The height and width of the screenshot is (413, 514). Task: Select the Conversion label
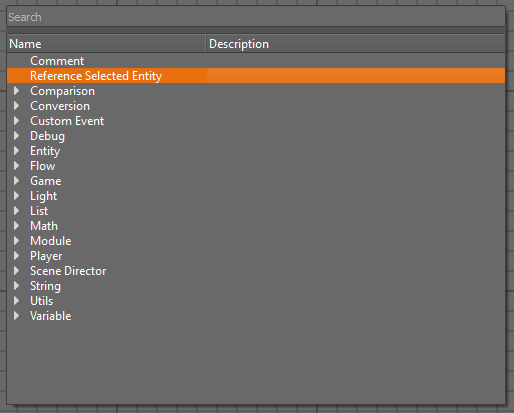(x=60, y=106)
